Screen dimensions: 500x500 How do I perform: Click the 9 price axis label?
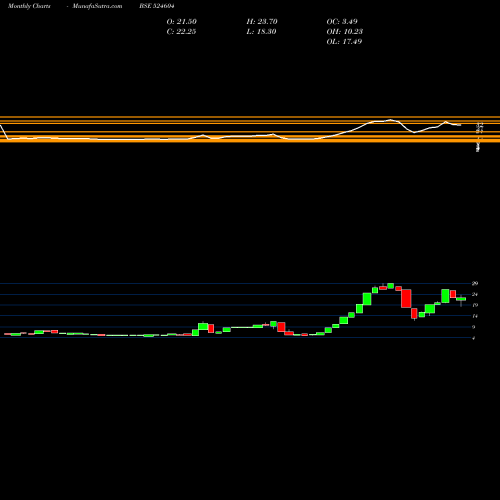pyautogui.click(x=474, y=327)
